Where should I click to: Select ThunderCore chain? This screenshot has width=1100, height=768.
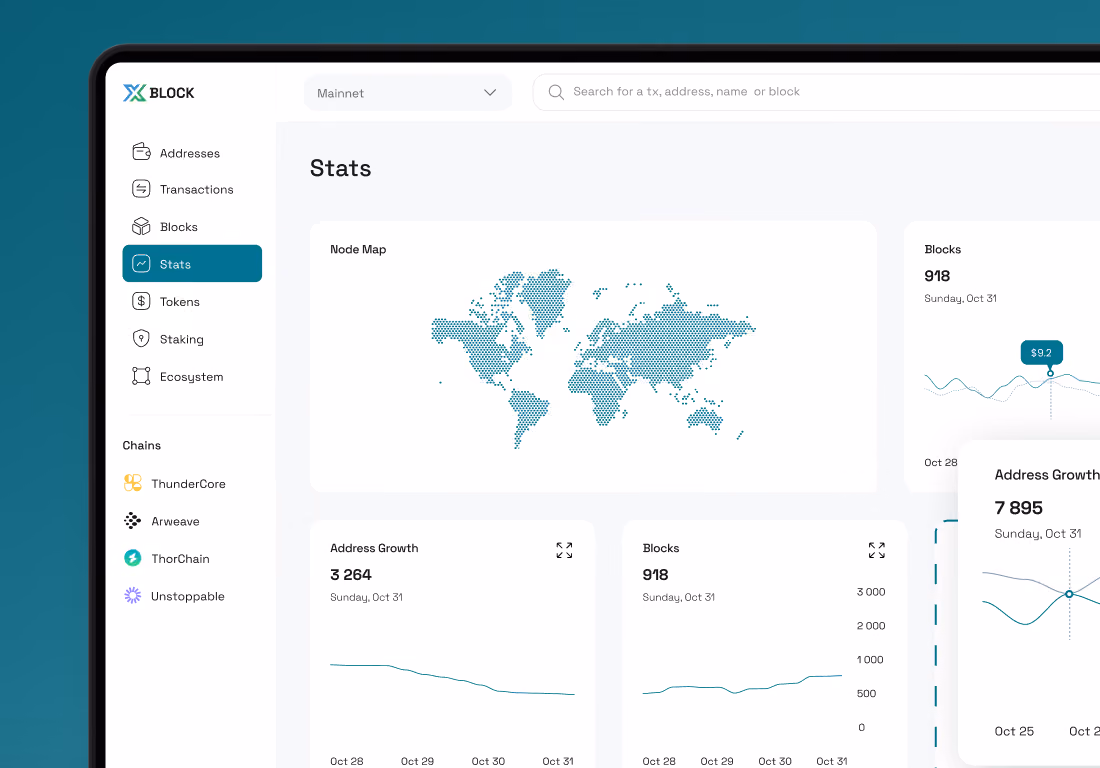click(x=175, y=483)
